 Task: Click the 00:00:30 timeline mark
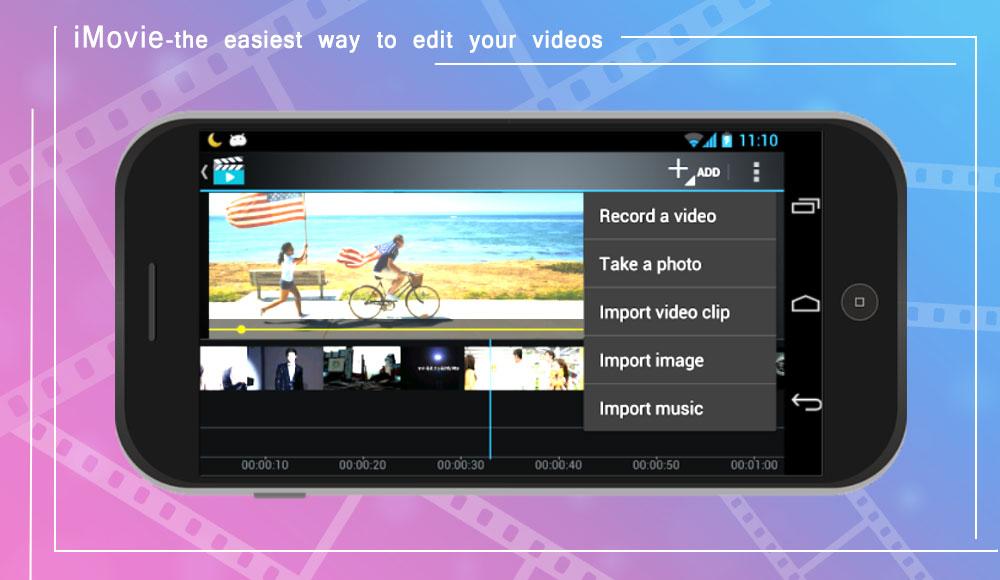460,465
